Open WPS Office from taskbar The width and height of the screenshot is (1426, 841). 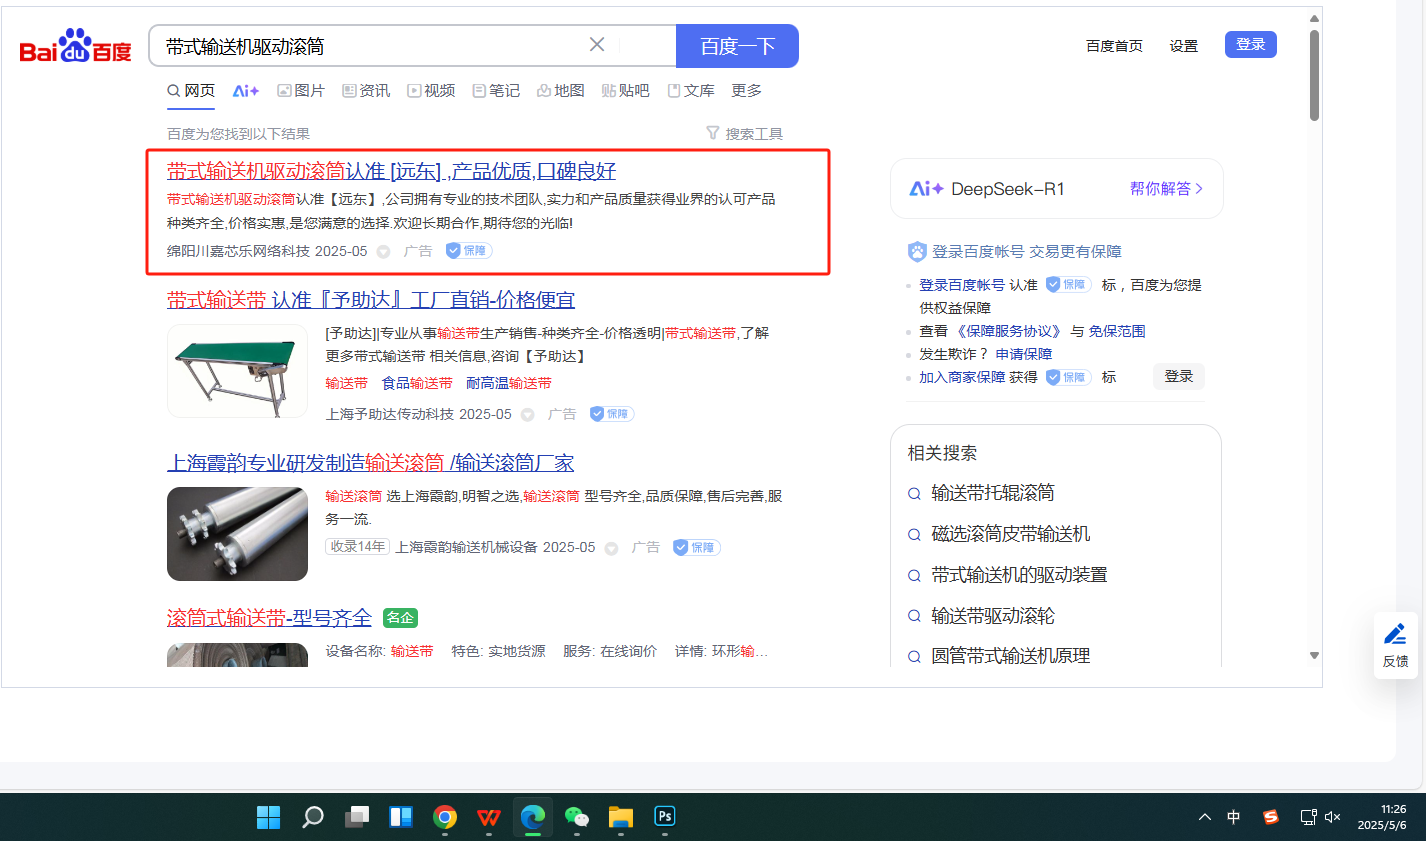489,817
